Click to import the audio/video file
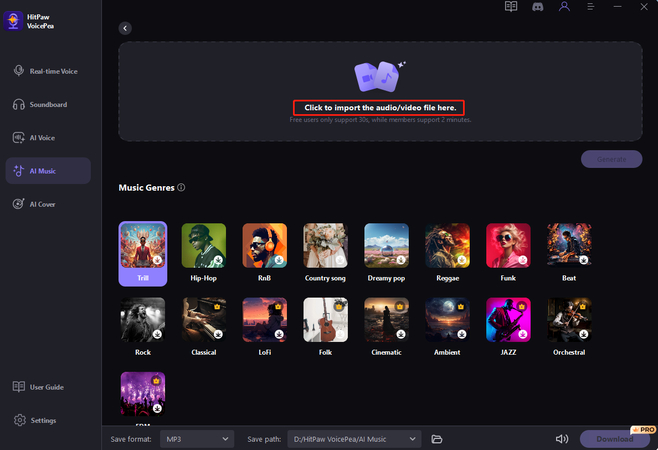The width and height of the screenshot is (658, 450). click(x=380, y=107)
